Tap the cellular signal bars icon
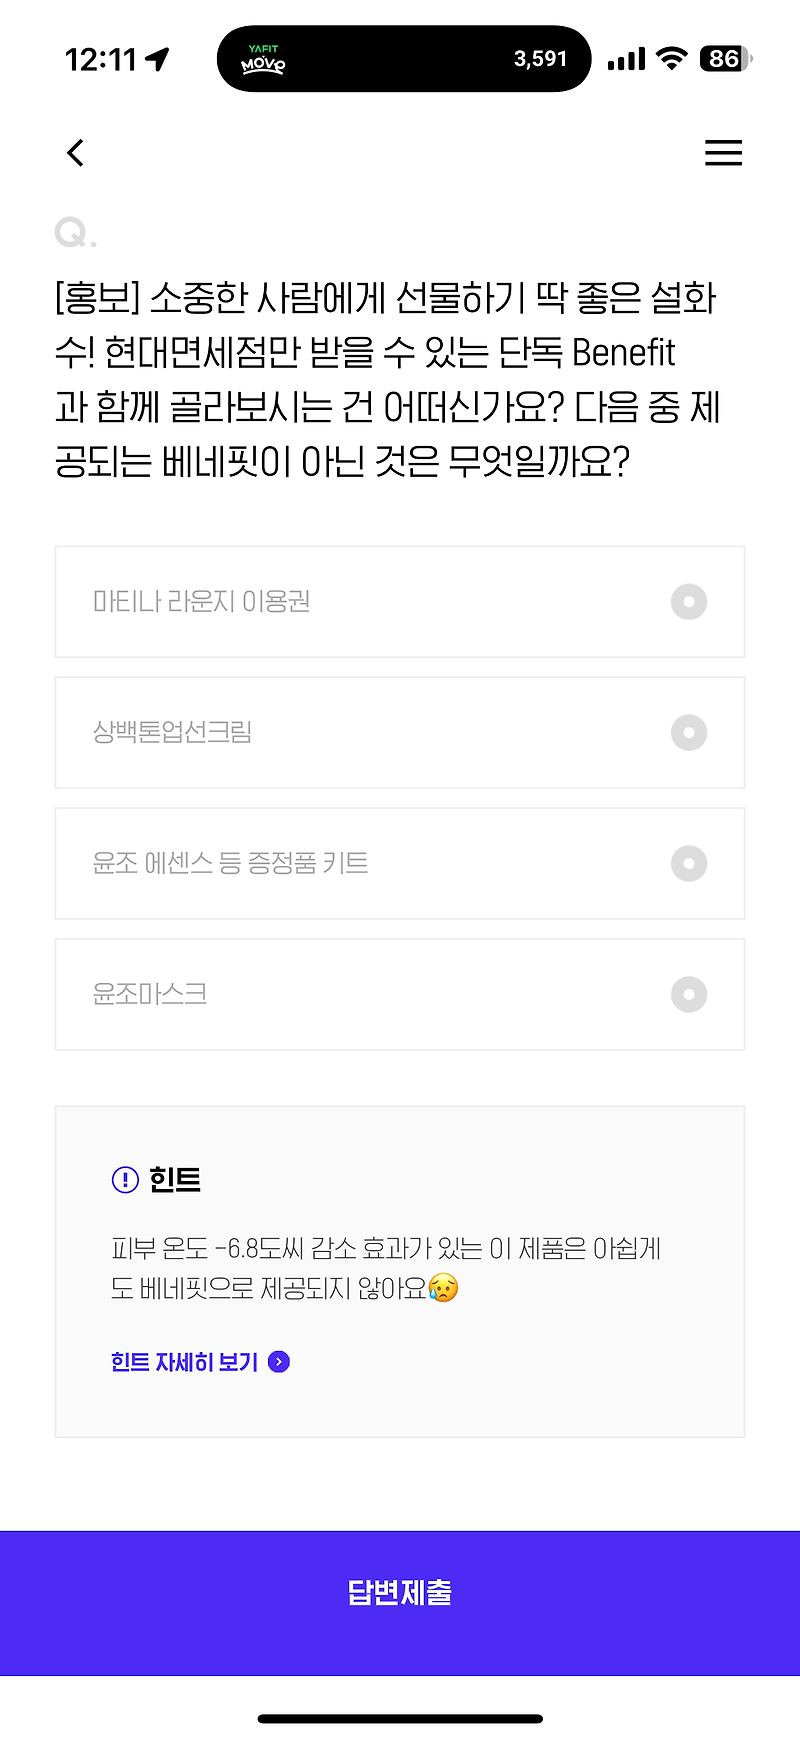The height and width of the screenshot is (1738, 800). coord(627,60)
